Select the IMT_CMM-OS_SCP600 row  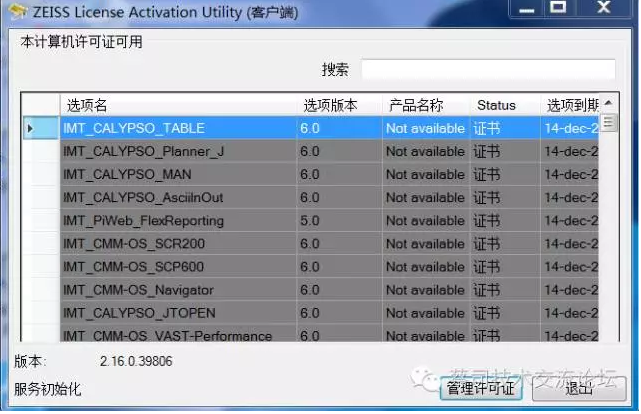[x=311, y=267]
